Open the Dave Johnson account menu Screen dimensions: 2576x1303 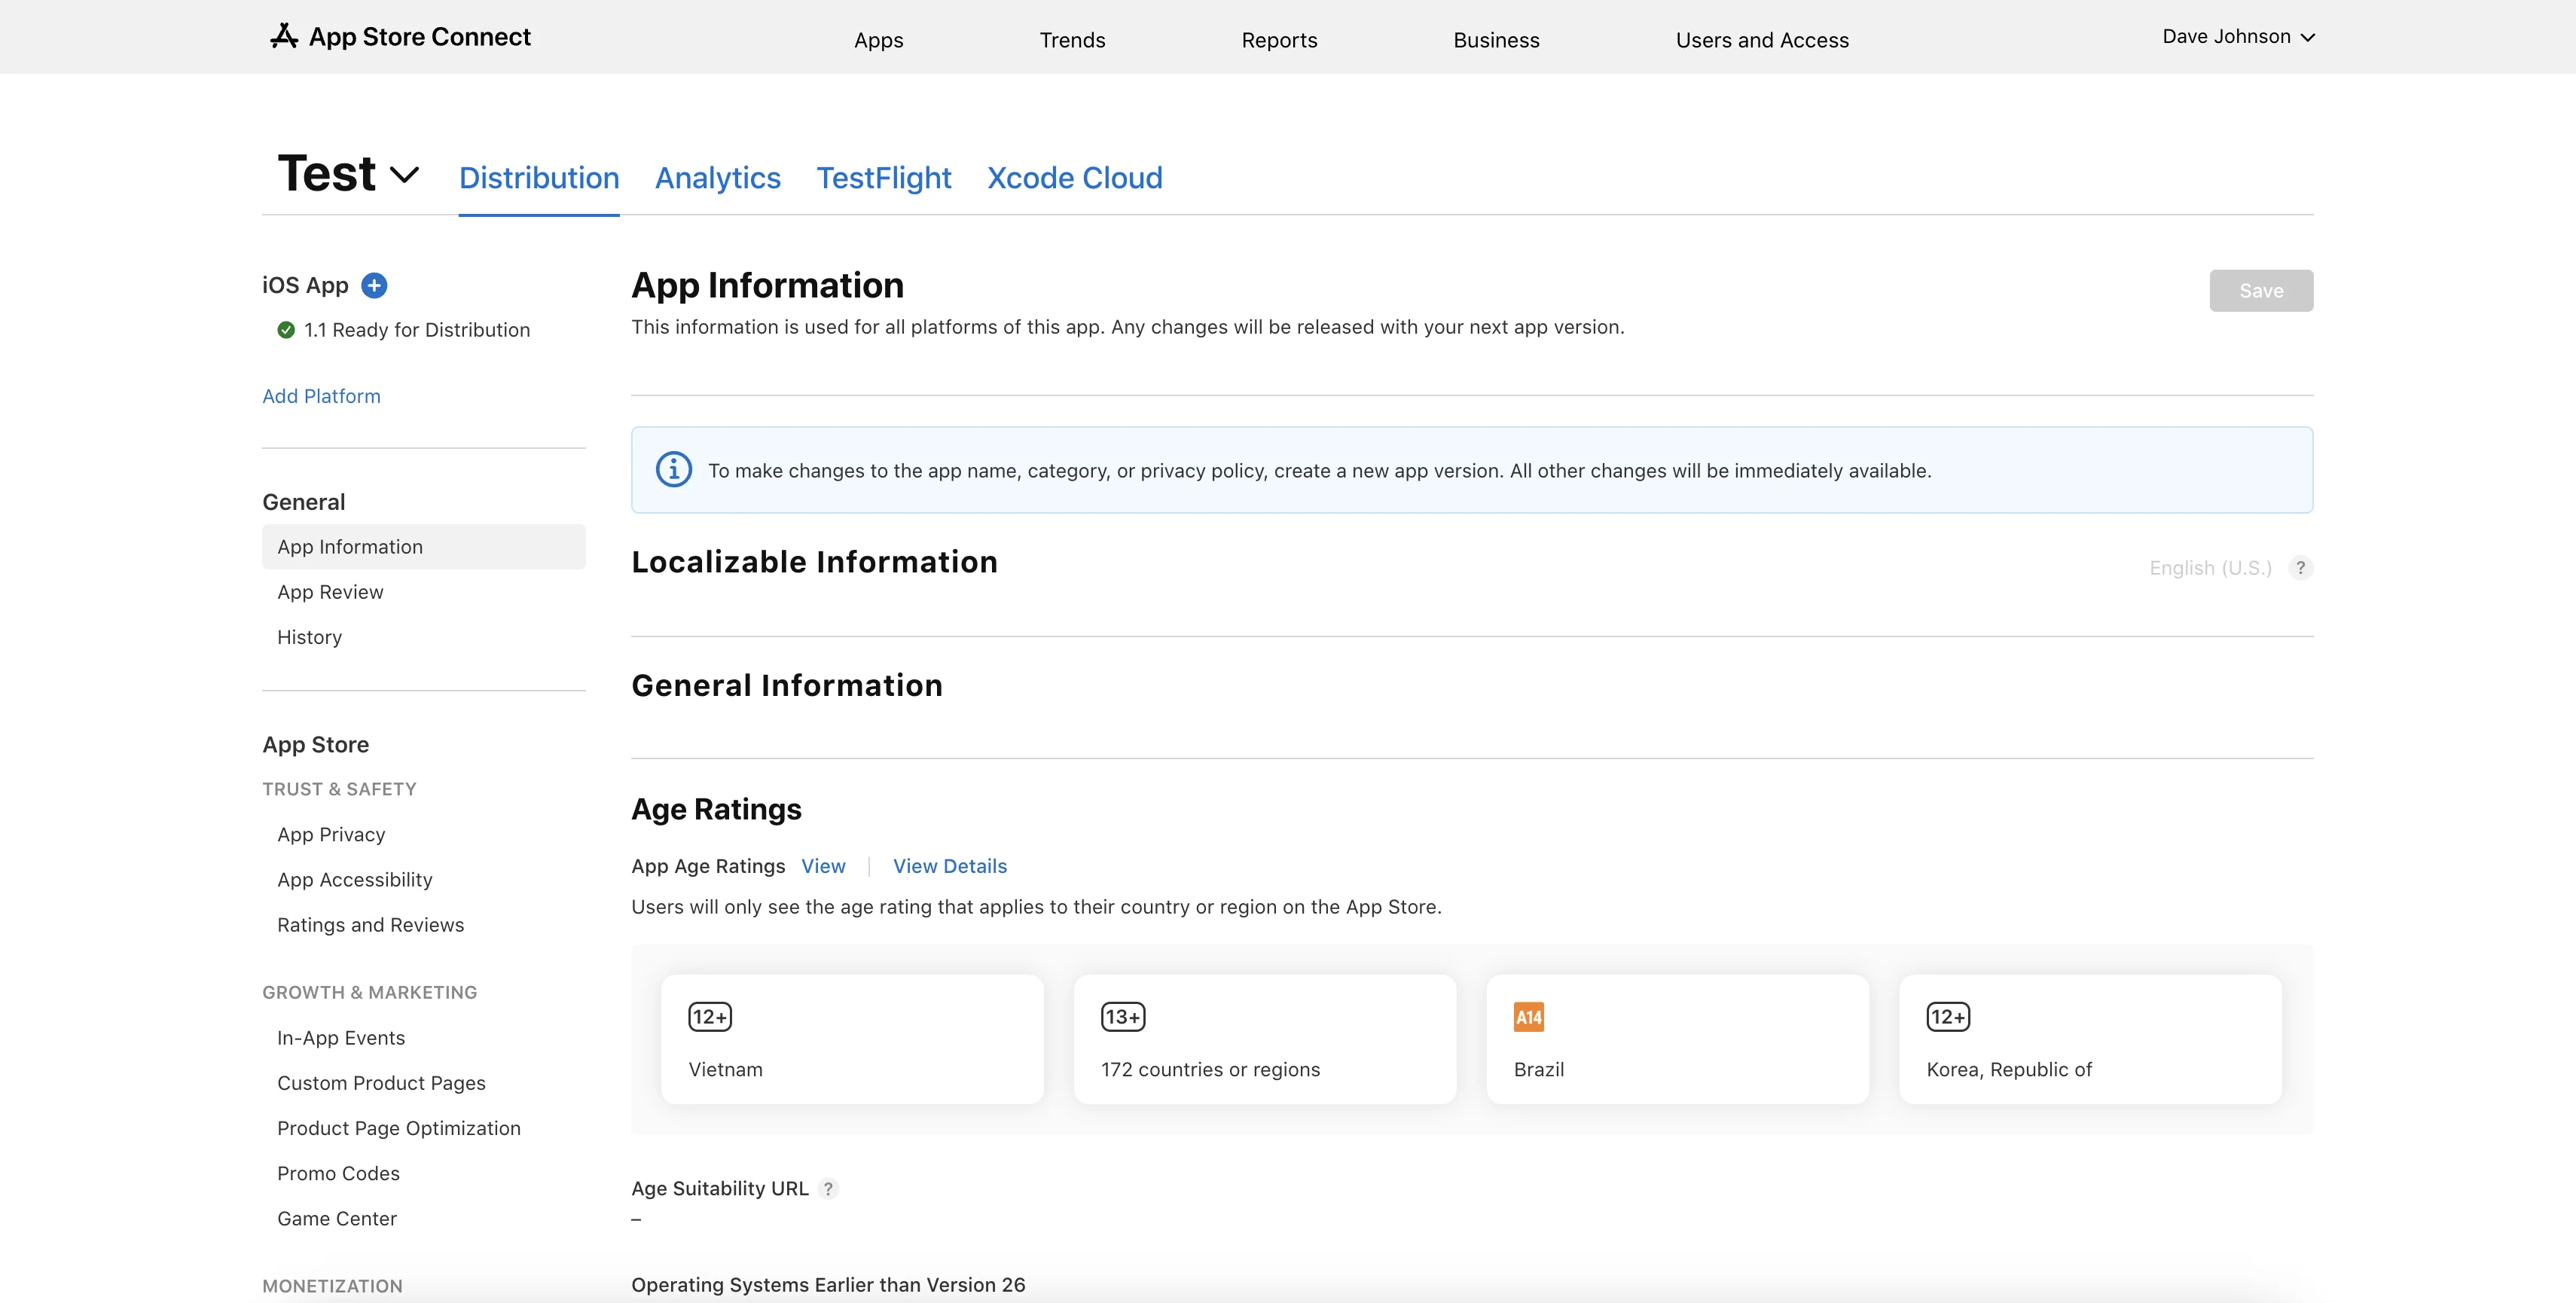point(2238,37)
